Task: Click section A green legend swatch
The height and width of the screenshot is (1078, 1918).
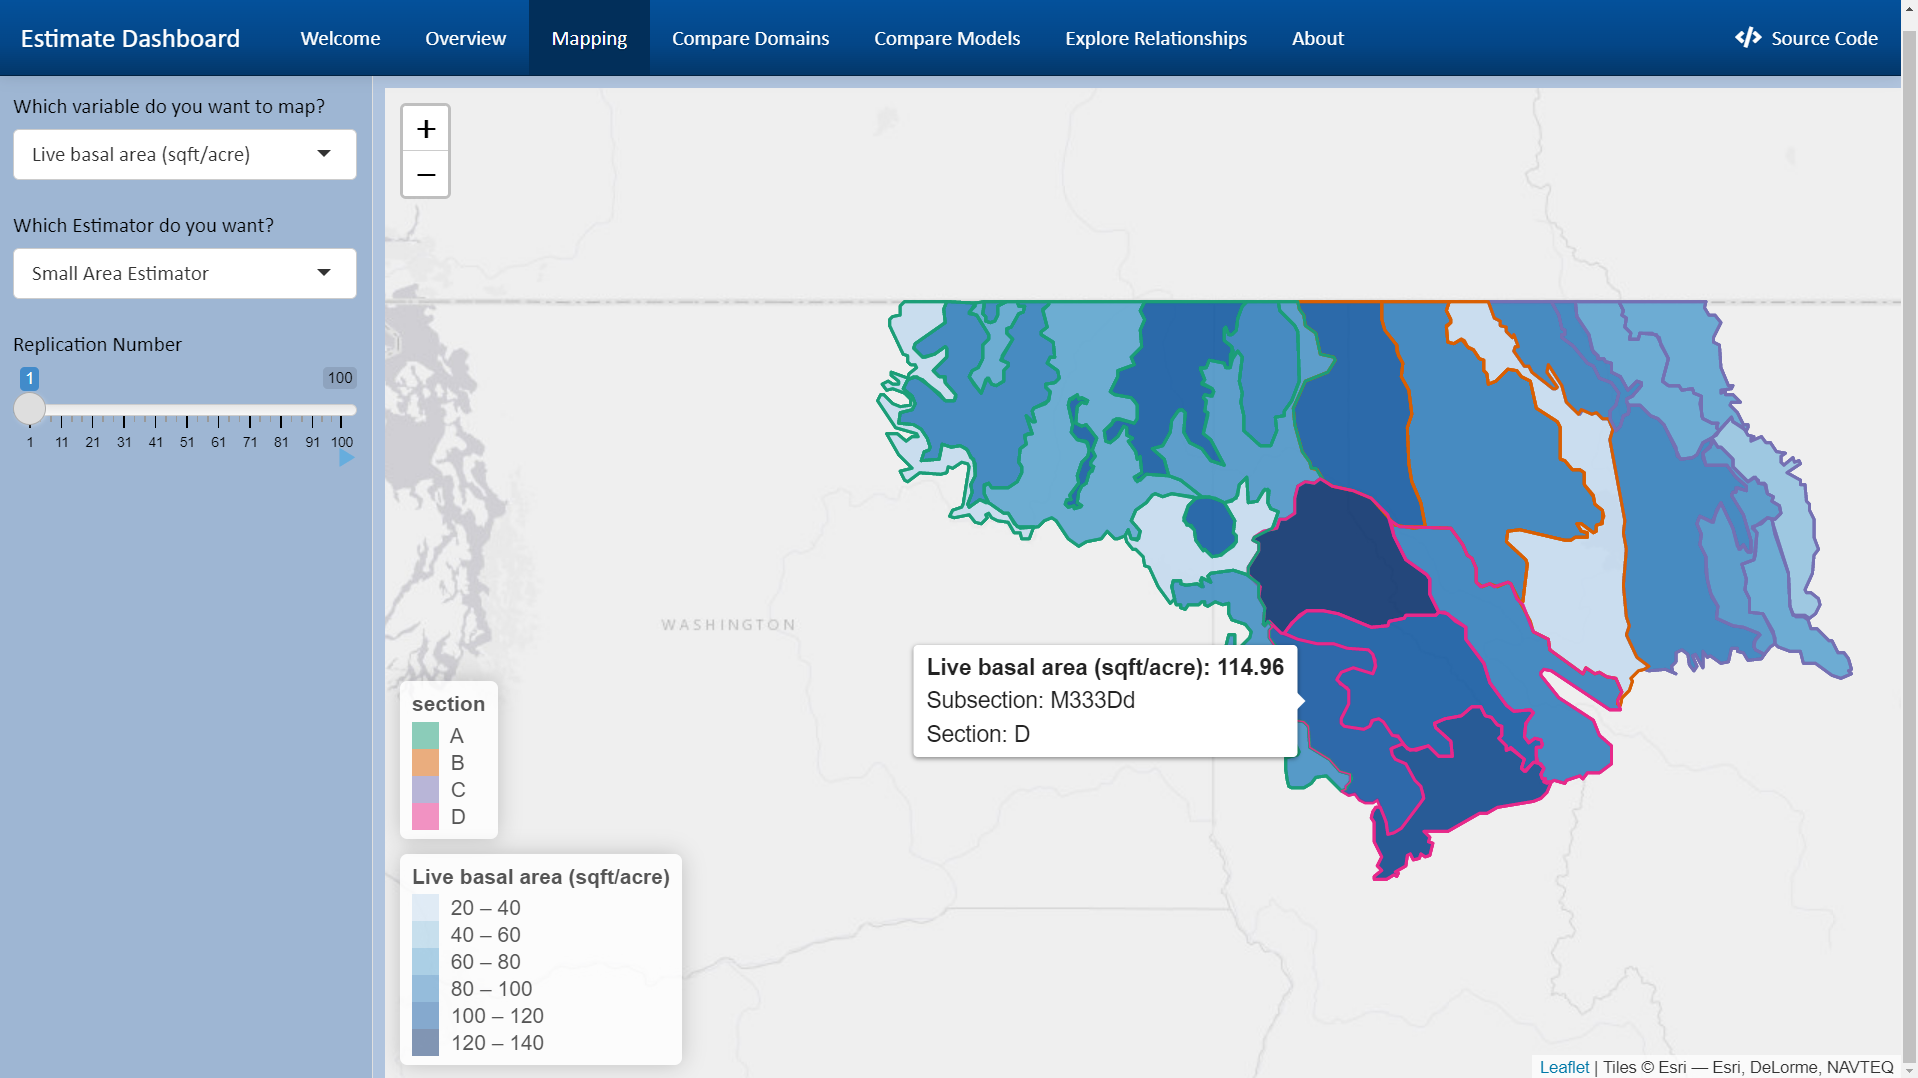Action: (426, 736)
